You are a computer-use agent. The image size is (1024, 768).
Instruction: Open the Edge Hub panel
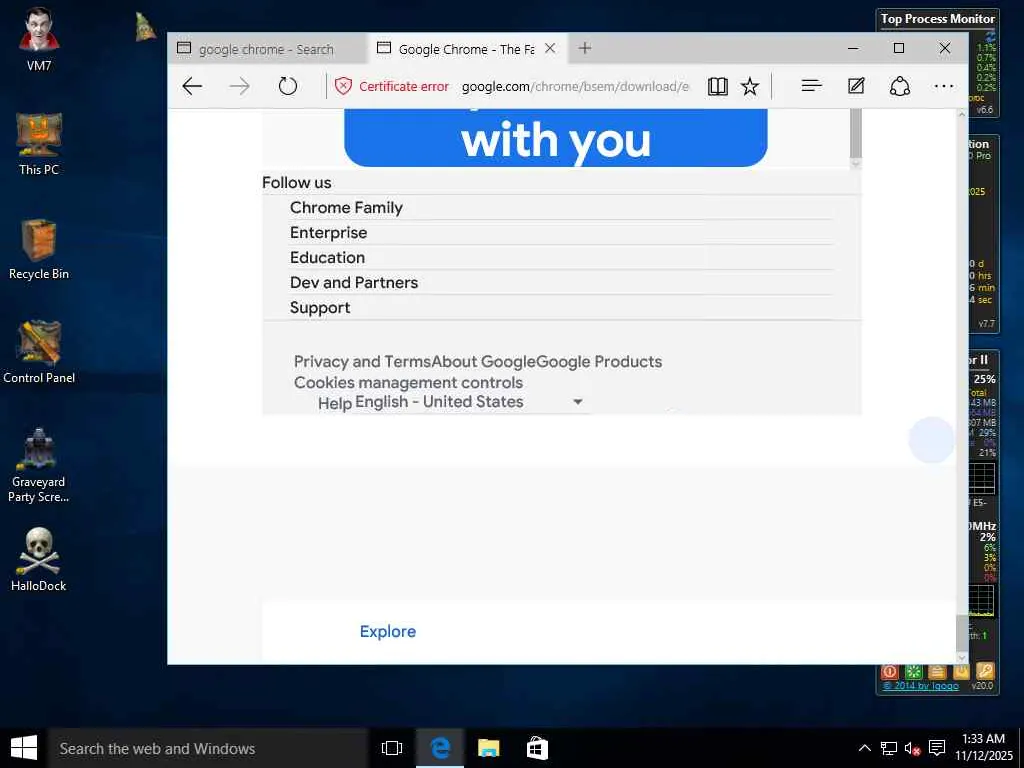[811, 86]
